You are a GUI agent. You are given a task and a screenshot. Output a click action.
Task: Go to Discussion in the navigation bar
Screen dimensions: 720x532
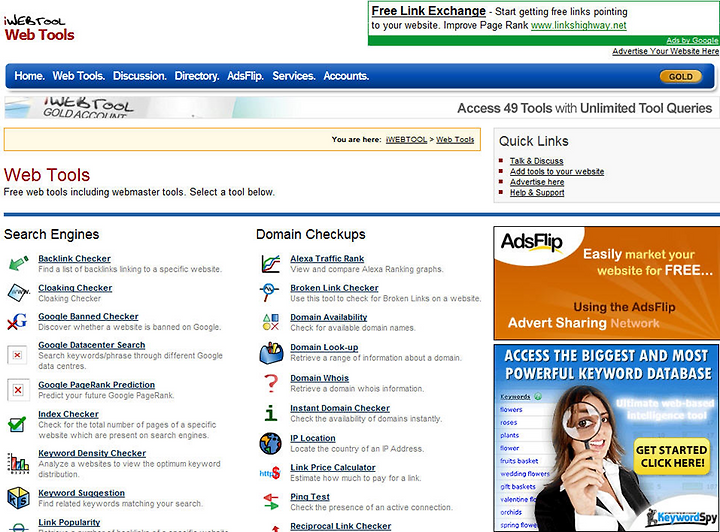point(140,76)
